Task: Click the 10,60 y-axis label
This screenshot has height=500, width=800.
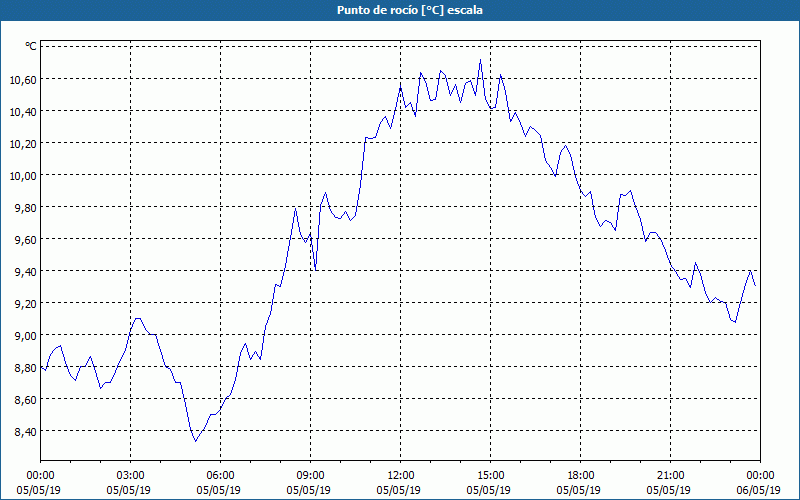Action: pyautogui.click(x=23, y=79)
